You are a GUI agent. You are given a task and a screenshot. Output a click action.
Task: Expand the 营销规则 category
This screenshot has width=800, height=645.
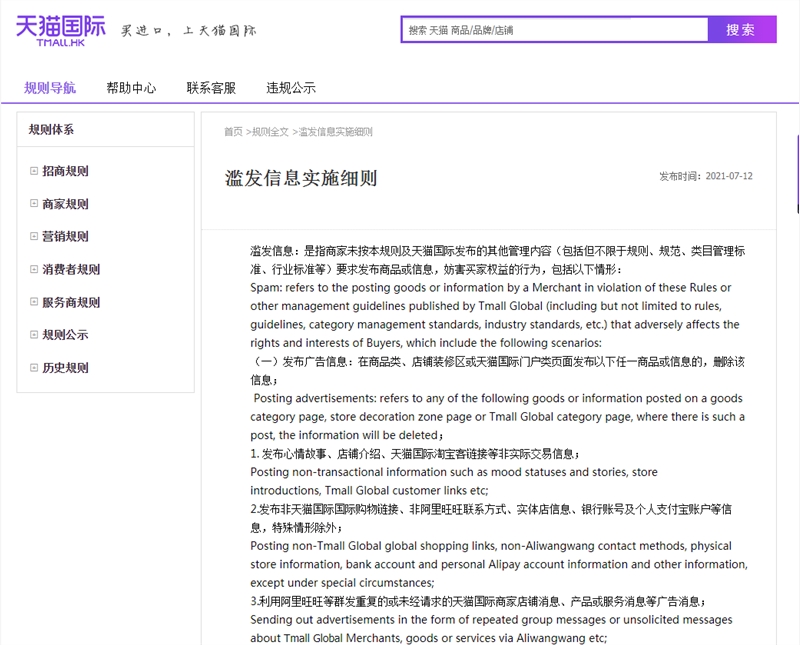63,236
